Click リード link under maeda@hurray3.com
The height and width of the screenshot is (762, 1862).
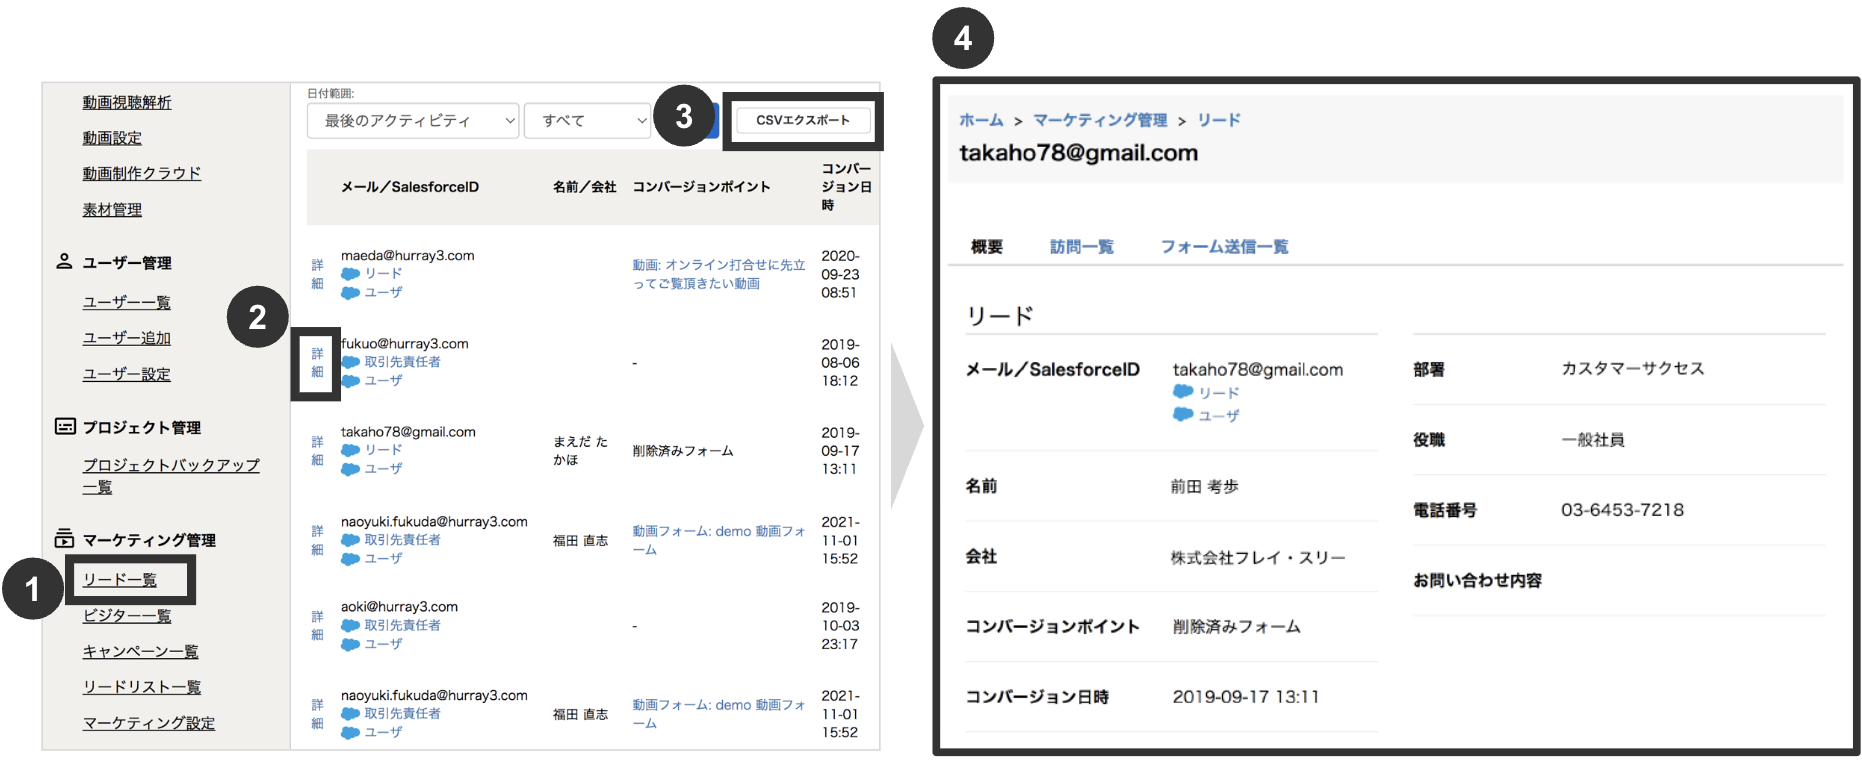click(x=383, y=274)
